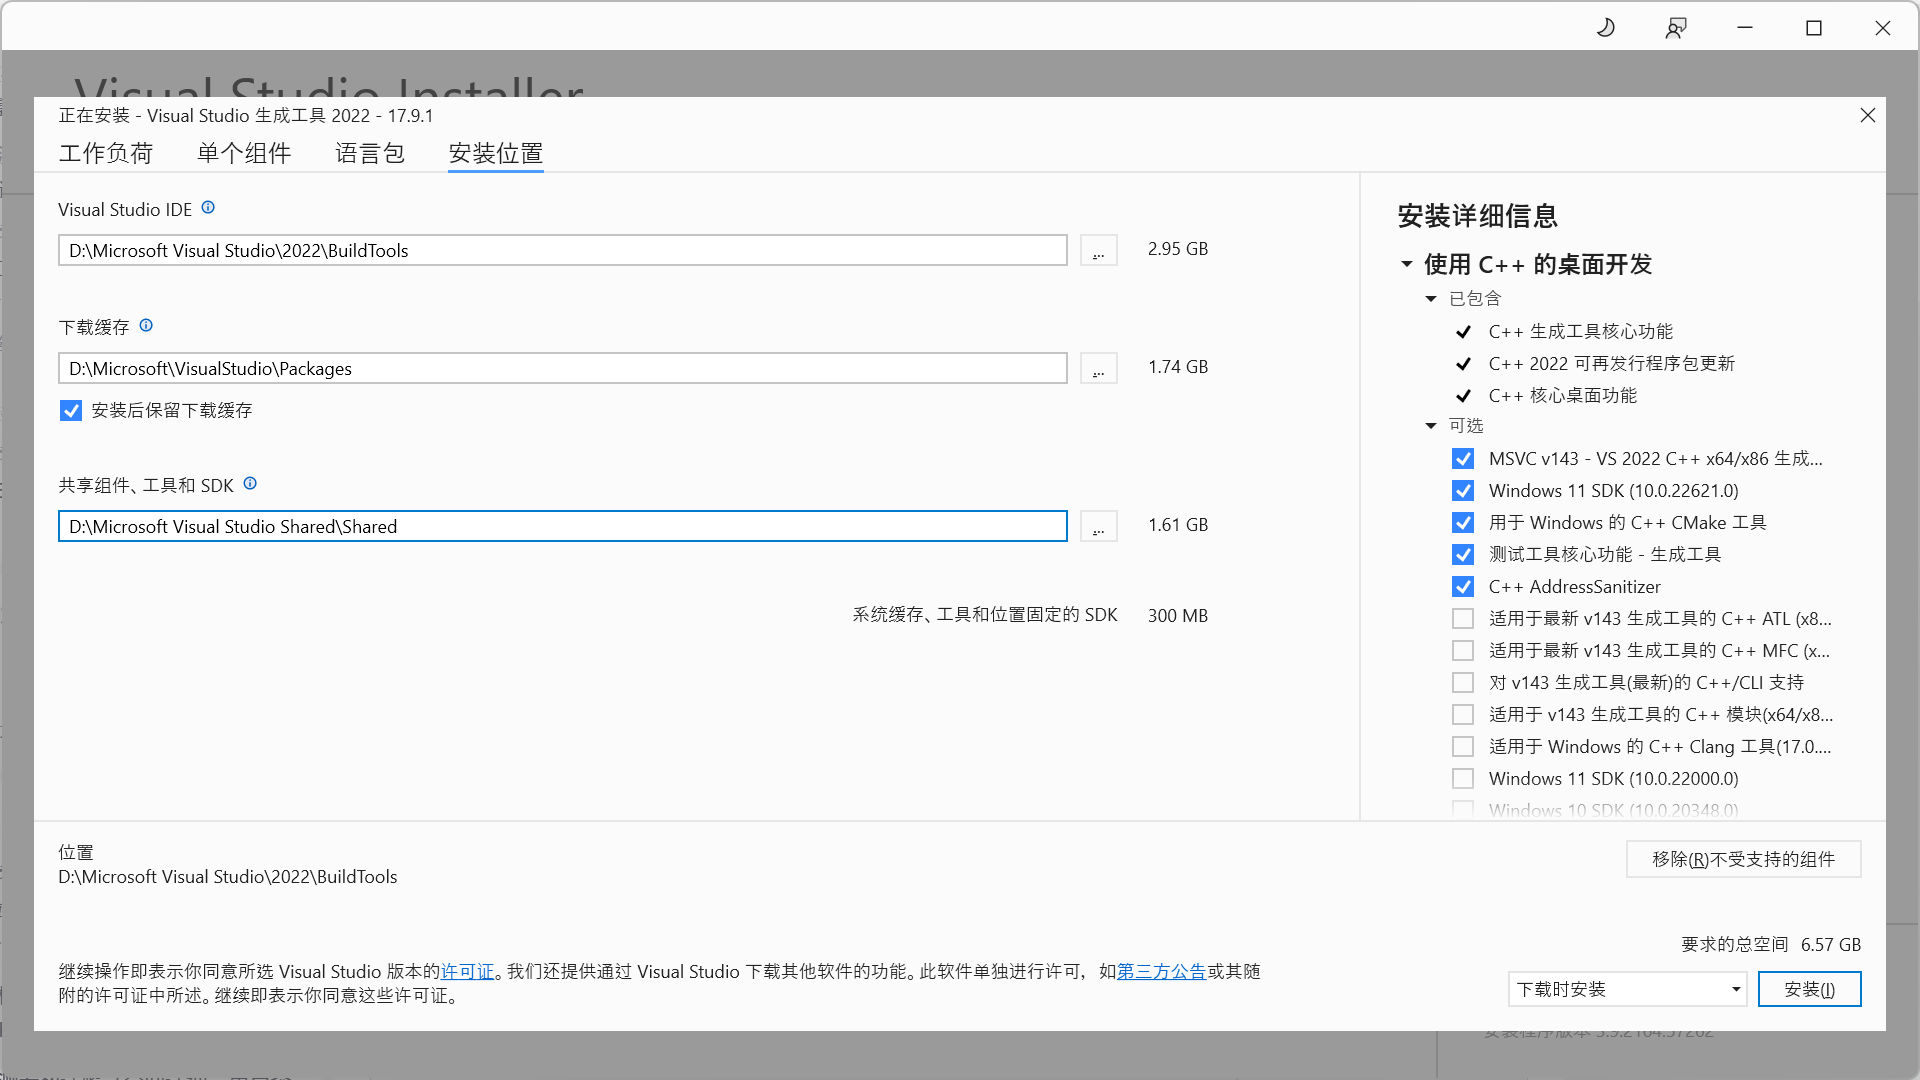Viewport: 1920px width, 1080px height.
Task: Enable Windows 11 SDK (10.0.22000.0) checkbox
Action: [x=1463, y=779]
